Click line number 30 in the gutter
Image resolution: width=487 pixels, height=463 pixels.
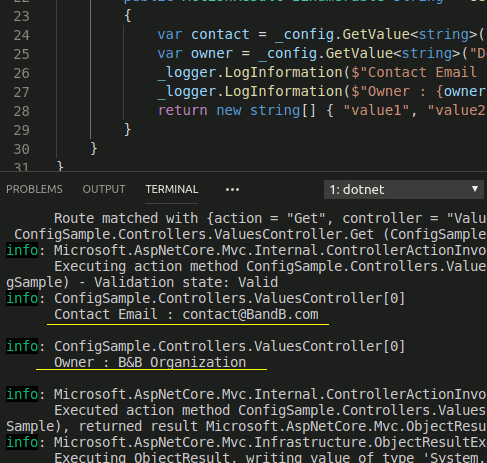click(x=22, y=149)
